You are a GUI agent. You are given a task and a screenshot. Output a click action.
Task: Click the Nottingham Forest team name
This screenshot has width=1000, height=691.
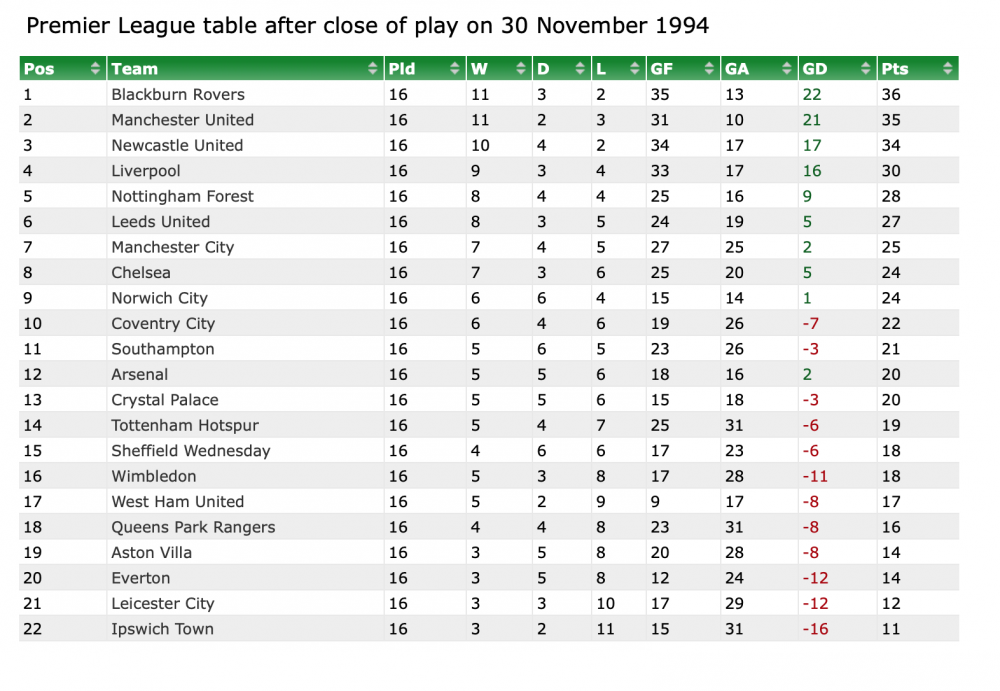[x=183, y=197]
